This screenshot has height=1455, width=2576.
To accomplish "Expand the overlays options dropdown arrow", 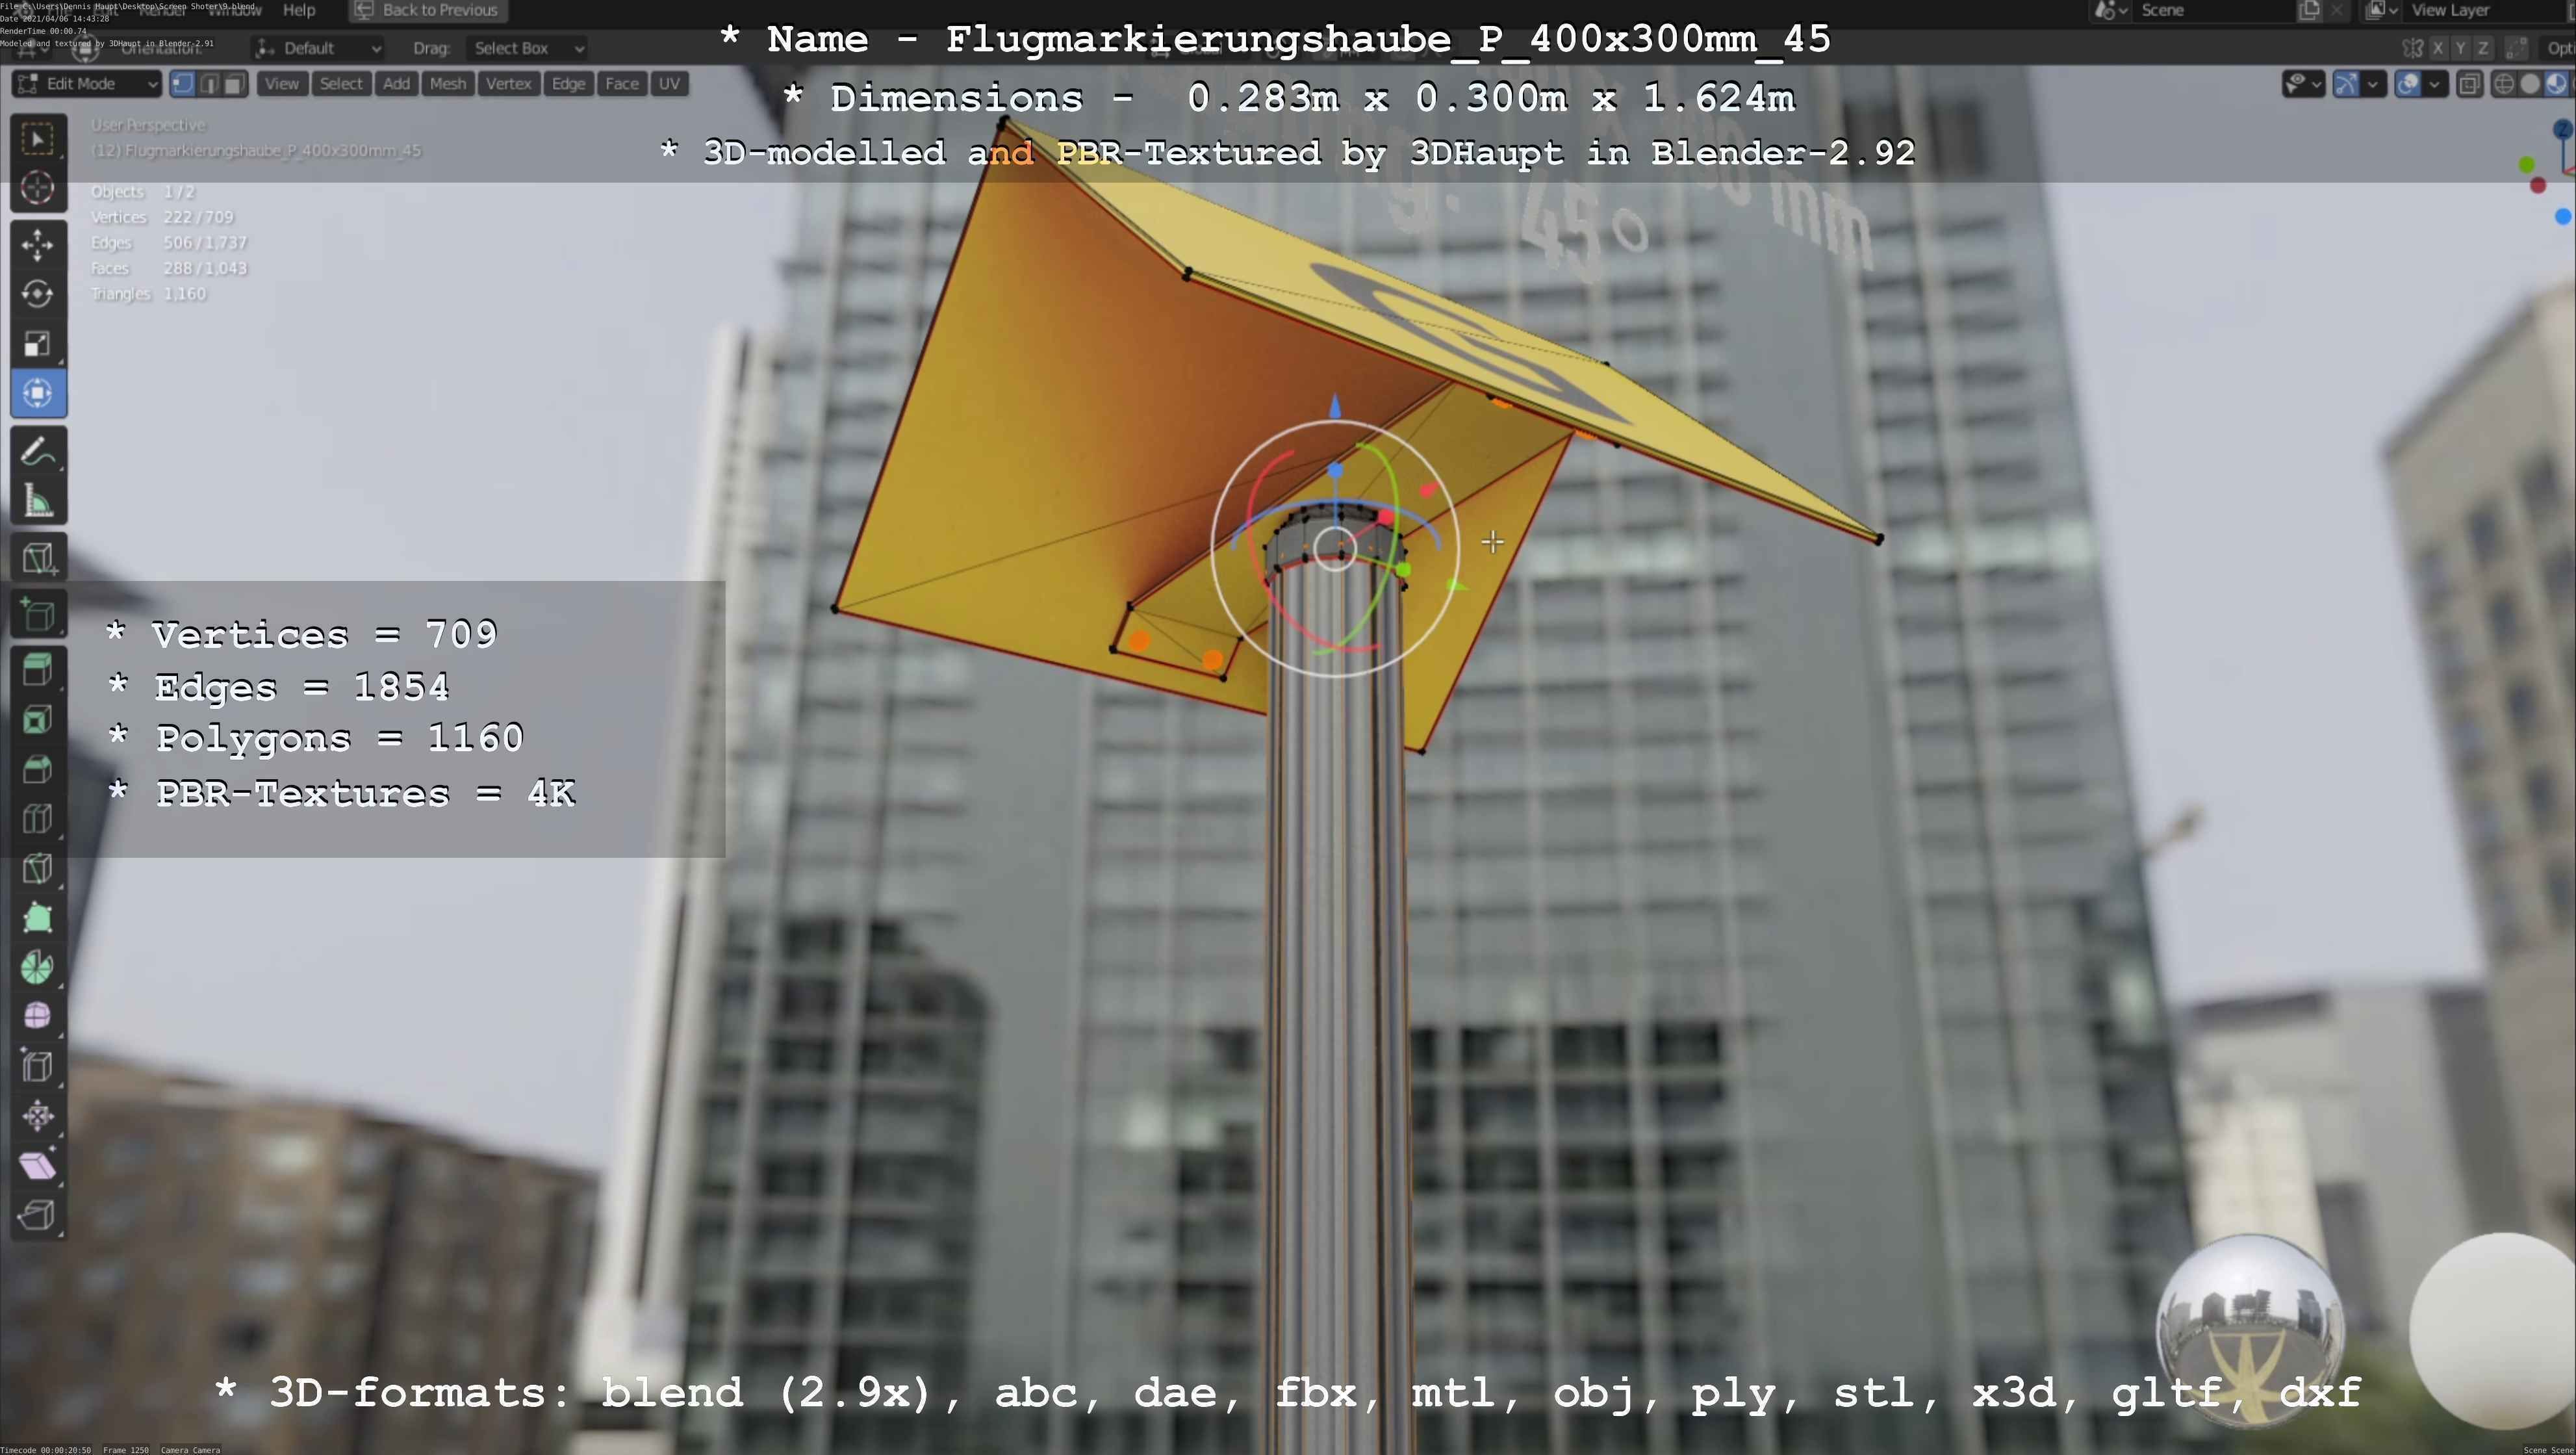I will pos(2434,84).
